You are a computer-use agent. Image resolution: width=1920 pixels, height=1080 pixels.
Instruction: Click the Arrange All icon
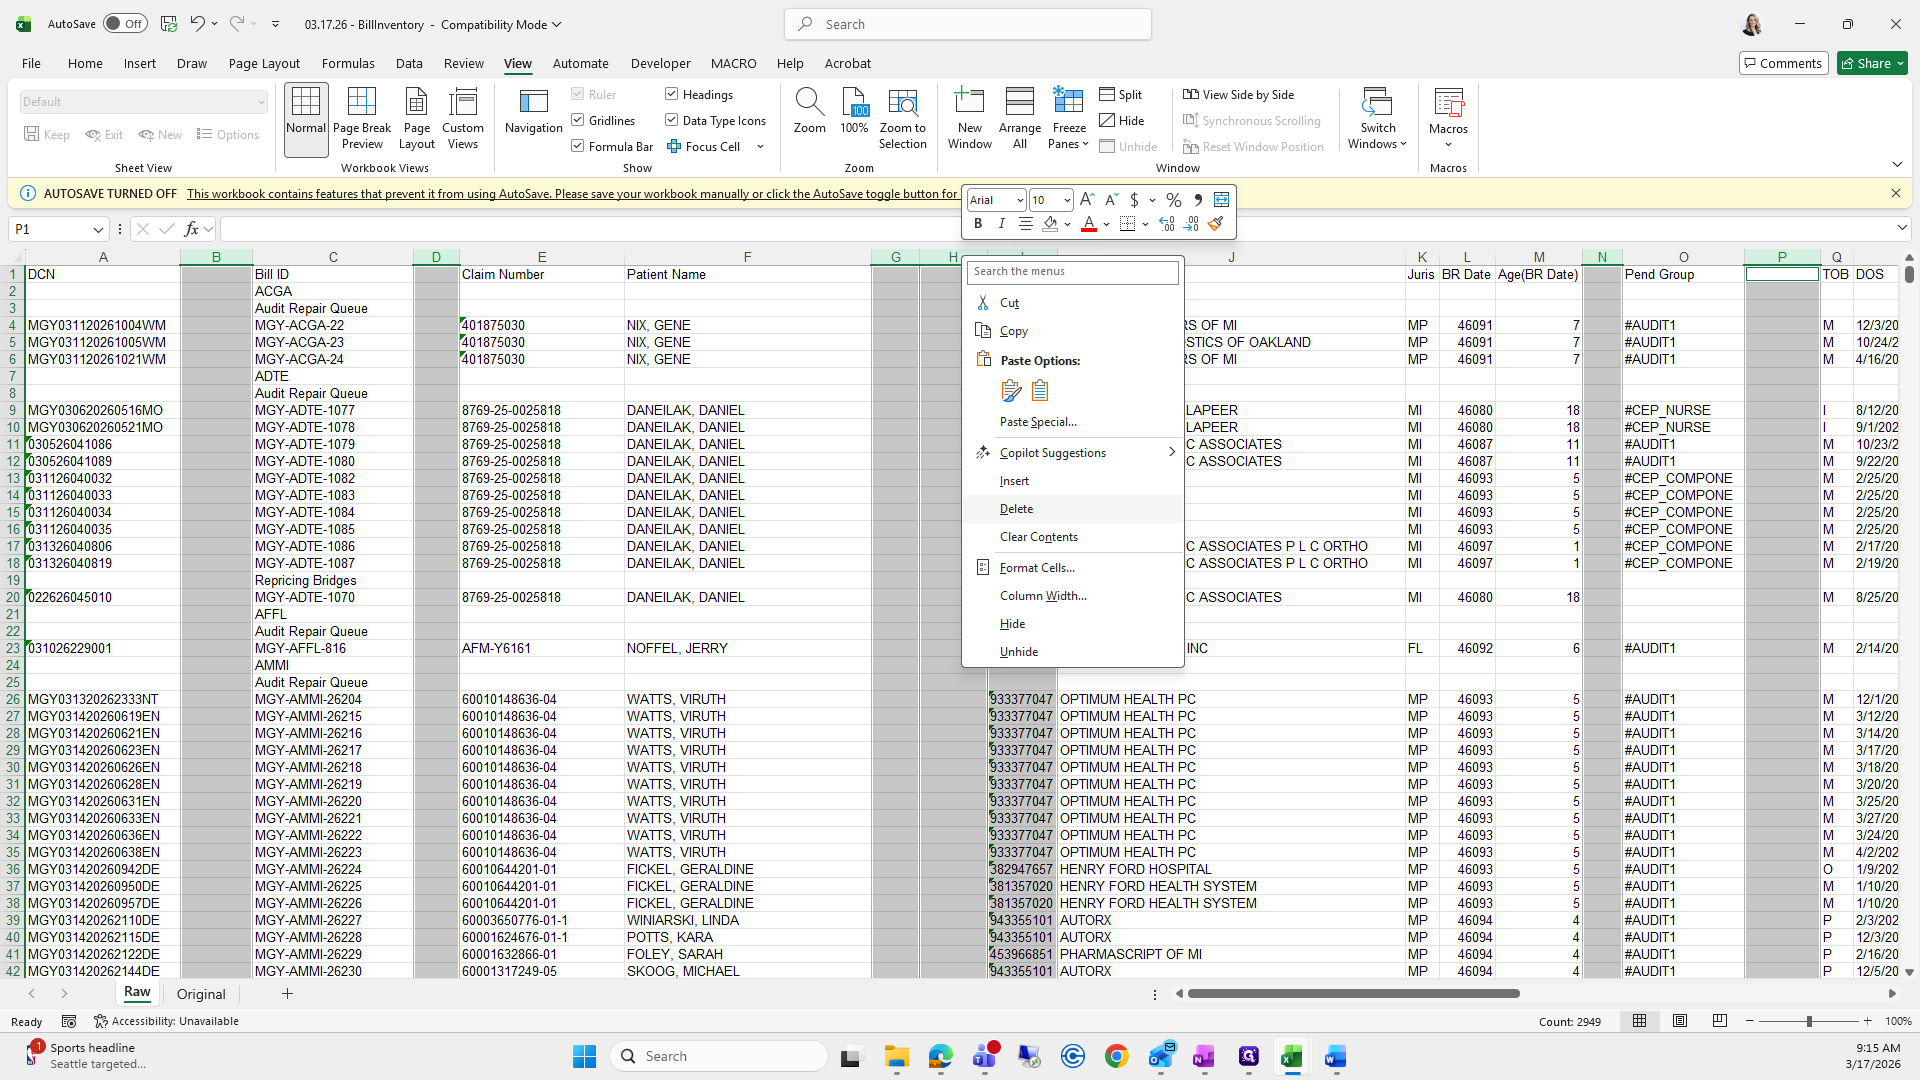[x=1019, y=103]
